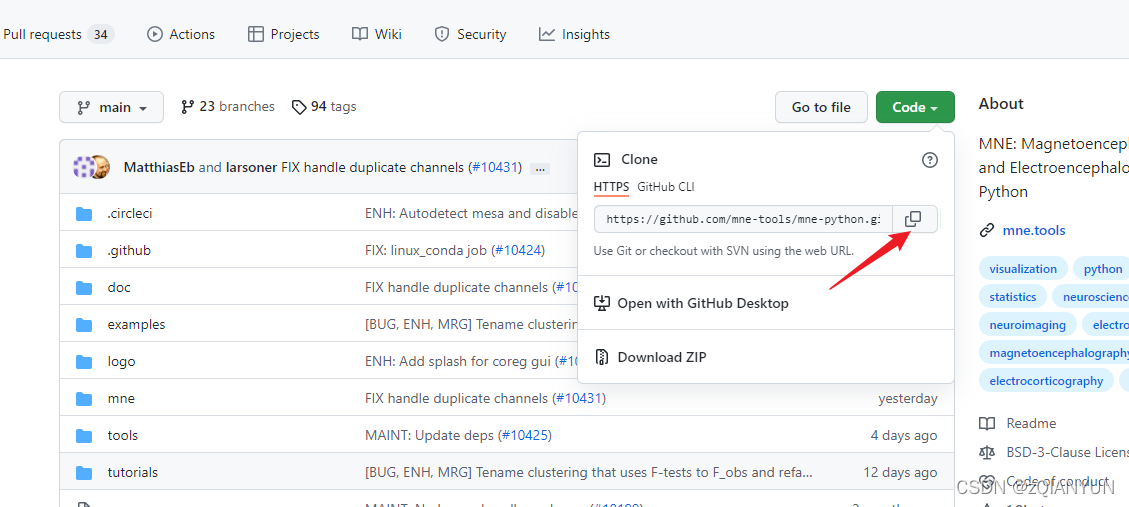This screenshot has width=1129, height=507.
Task: Click the help question mark icon
Action: [929, 159]
